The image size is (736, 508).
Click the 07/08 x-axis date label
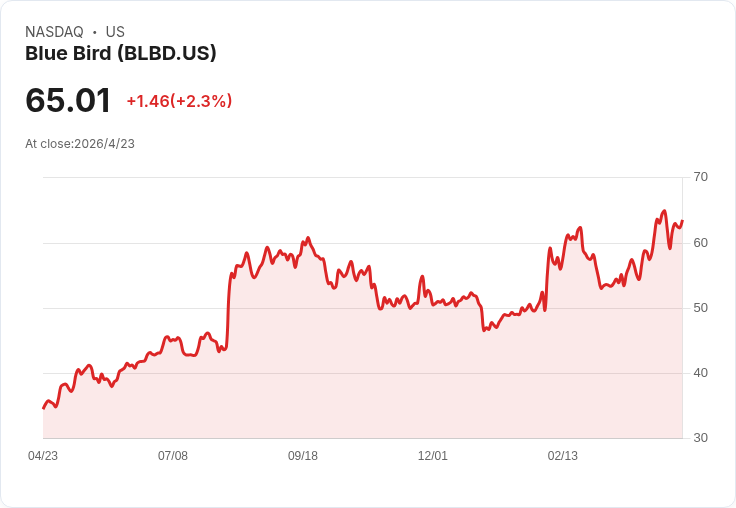tap(173, 456)
